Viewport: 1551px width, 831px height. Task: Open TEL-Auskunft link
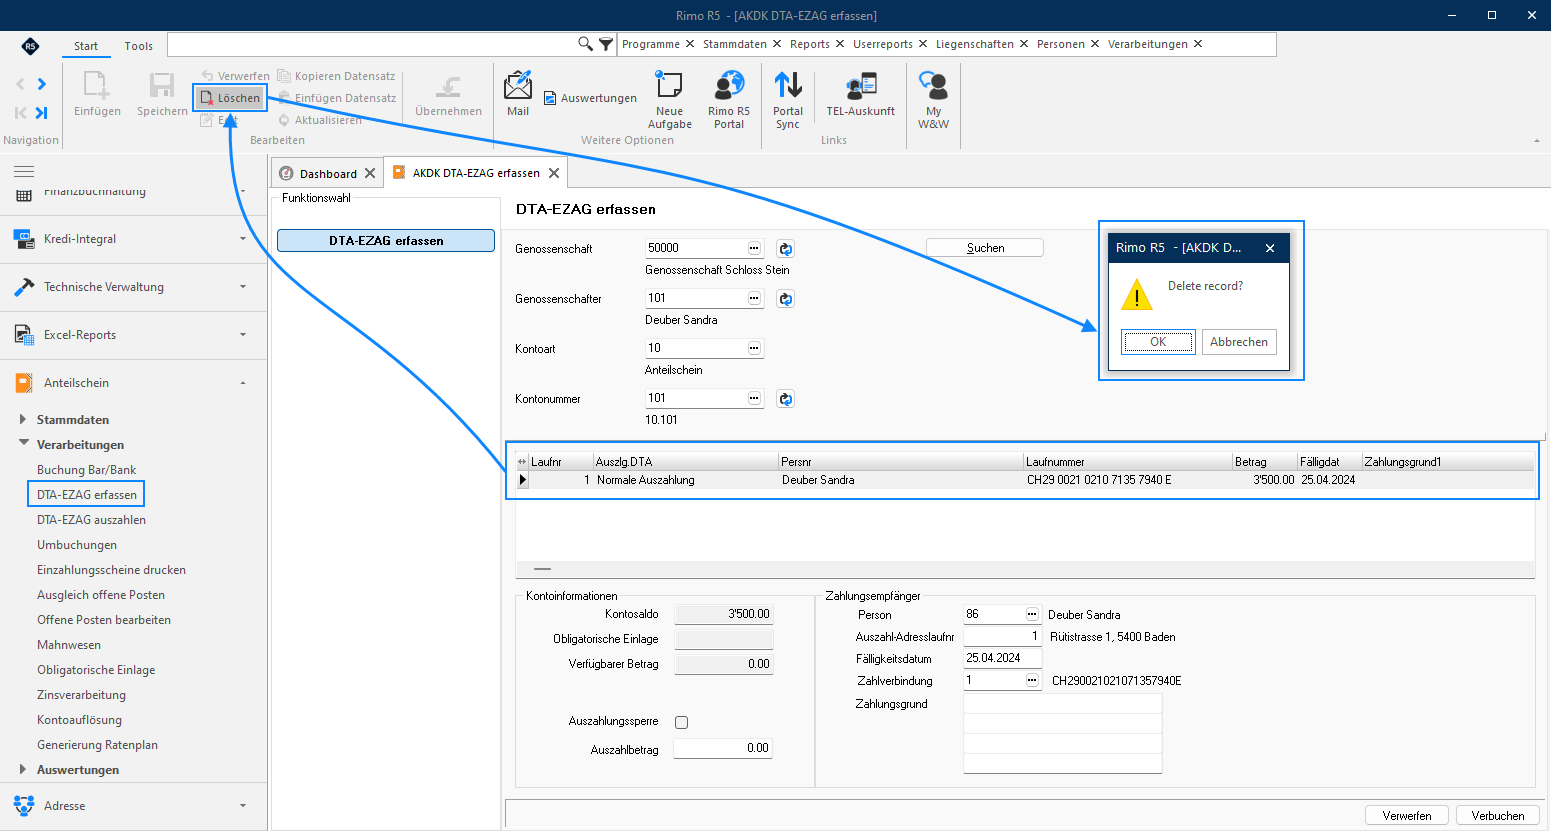[860, 94]
